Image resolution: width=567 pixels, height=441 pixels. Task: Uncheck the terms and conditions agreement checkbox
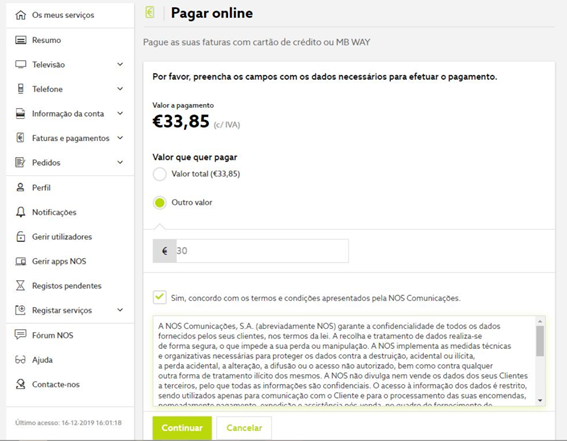[x=159, y=297]
